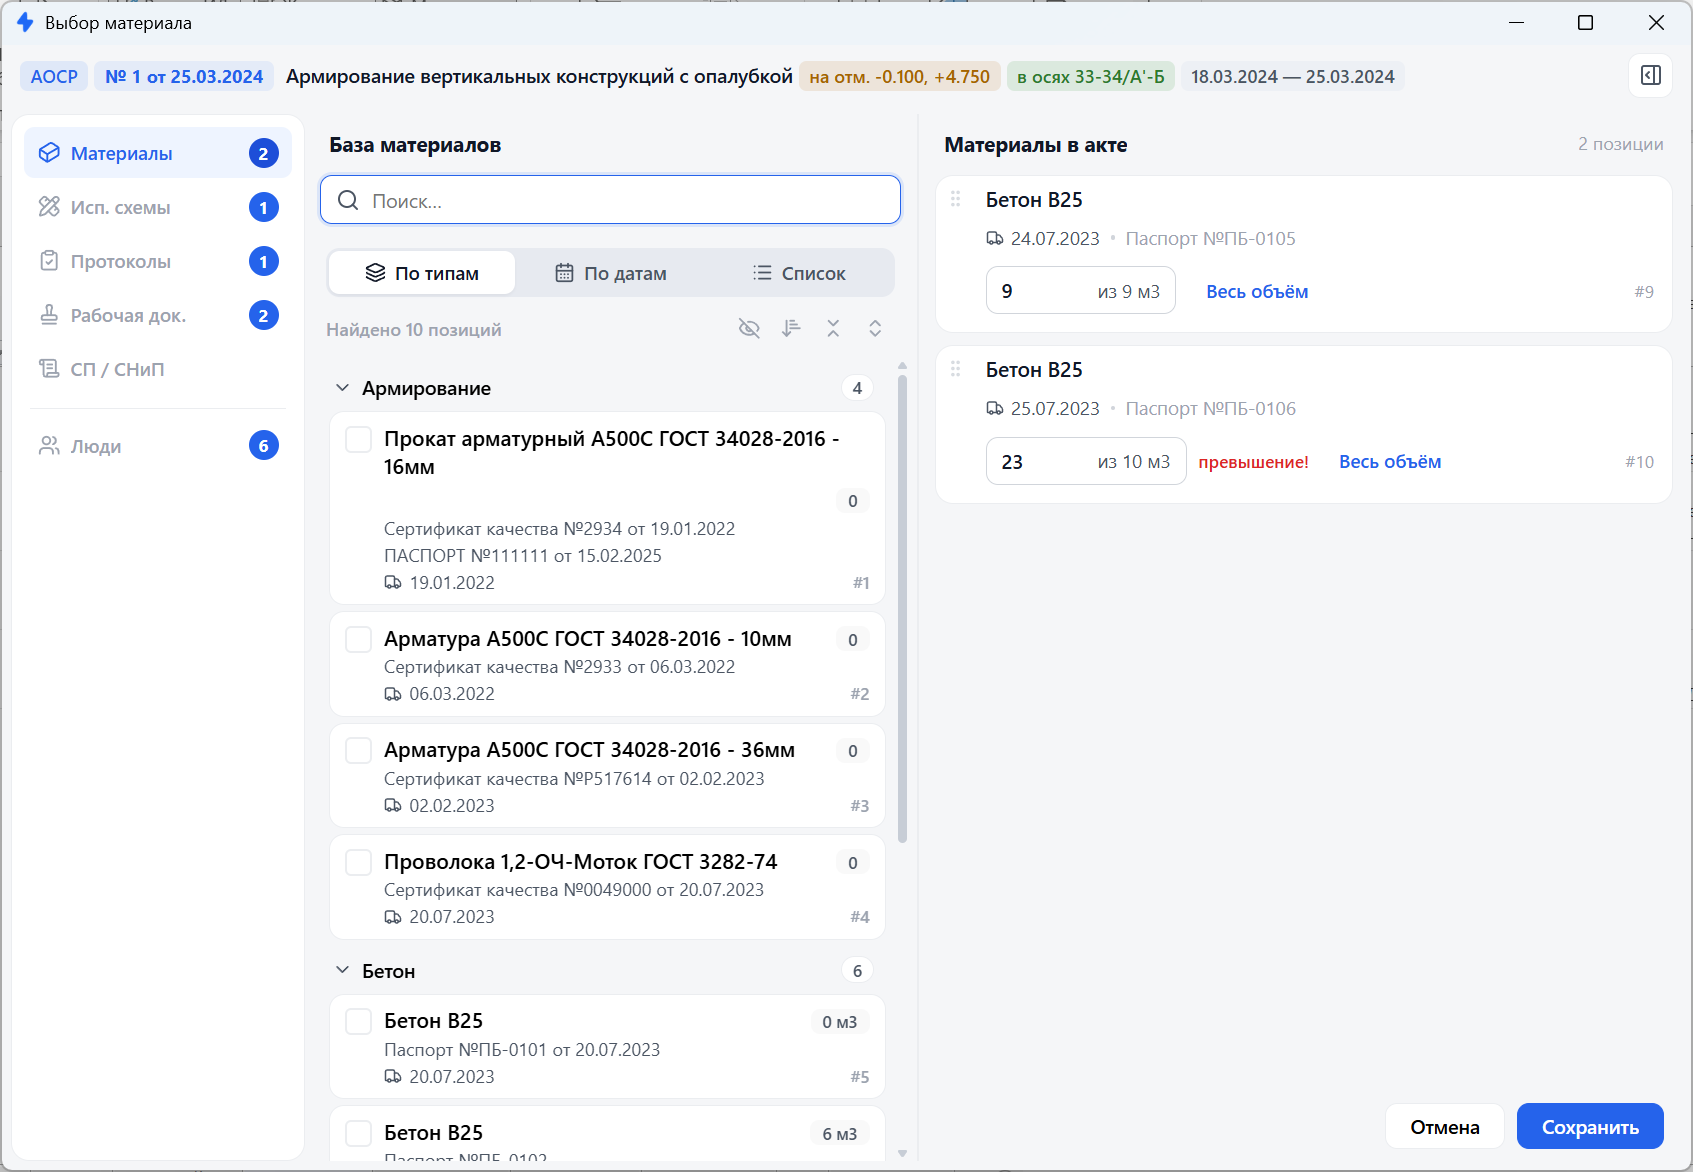The image size is (1693, 1172).
Task: Click Паспорт №ПБ-0105 text
Action: pos(1210,239)
